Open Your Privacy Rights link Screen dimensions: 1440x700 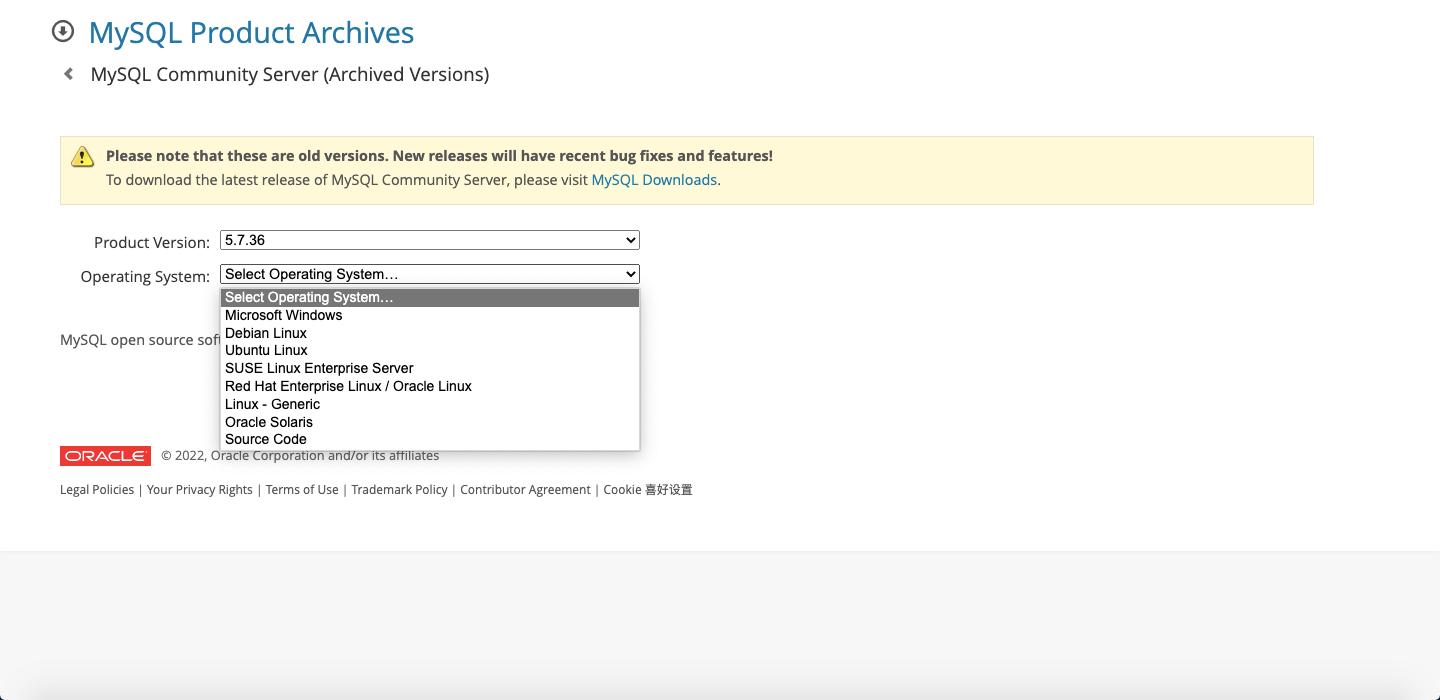(200, 490)
